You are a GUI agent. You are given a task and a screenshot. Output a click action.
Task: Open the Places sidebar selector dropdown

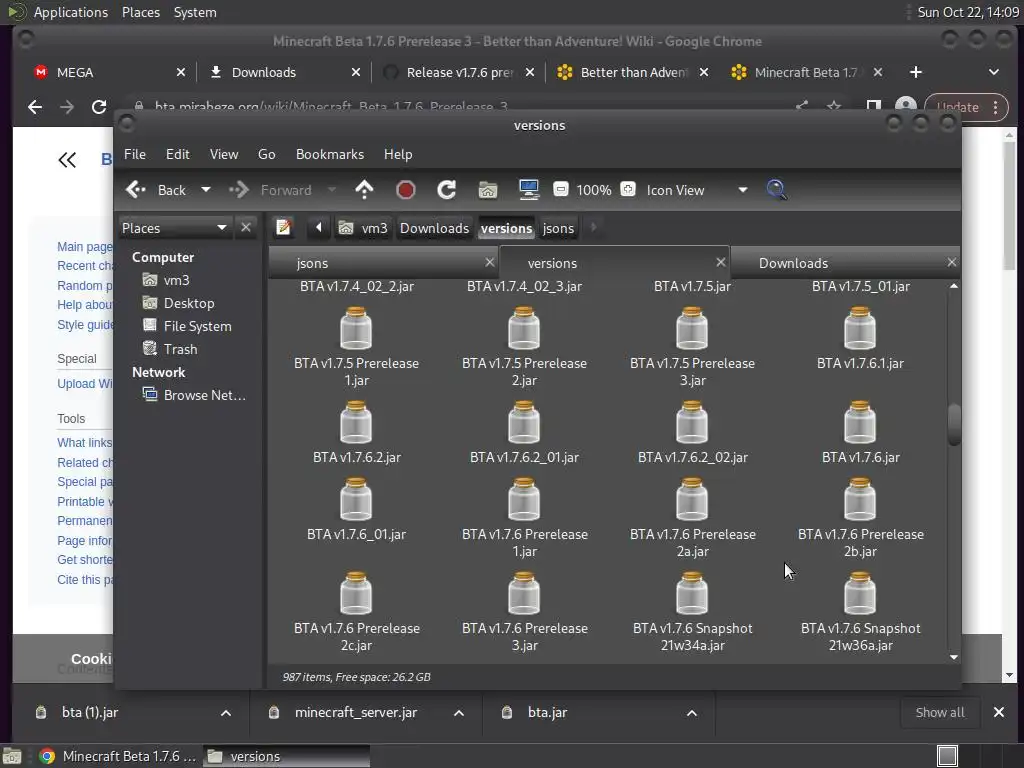pos(174,227)
